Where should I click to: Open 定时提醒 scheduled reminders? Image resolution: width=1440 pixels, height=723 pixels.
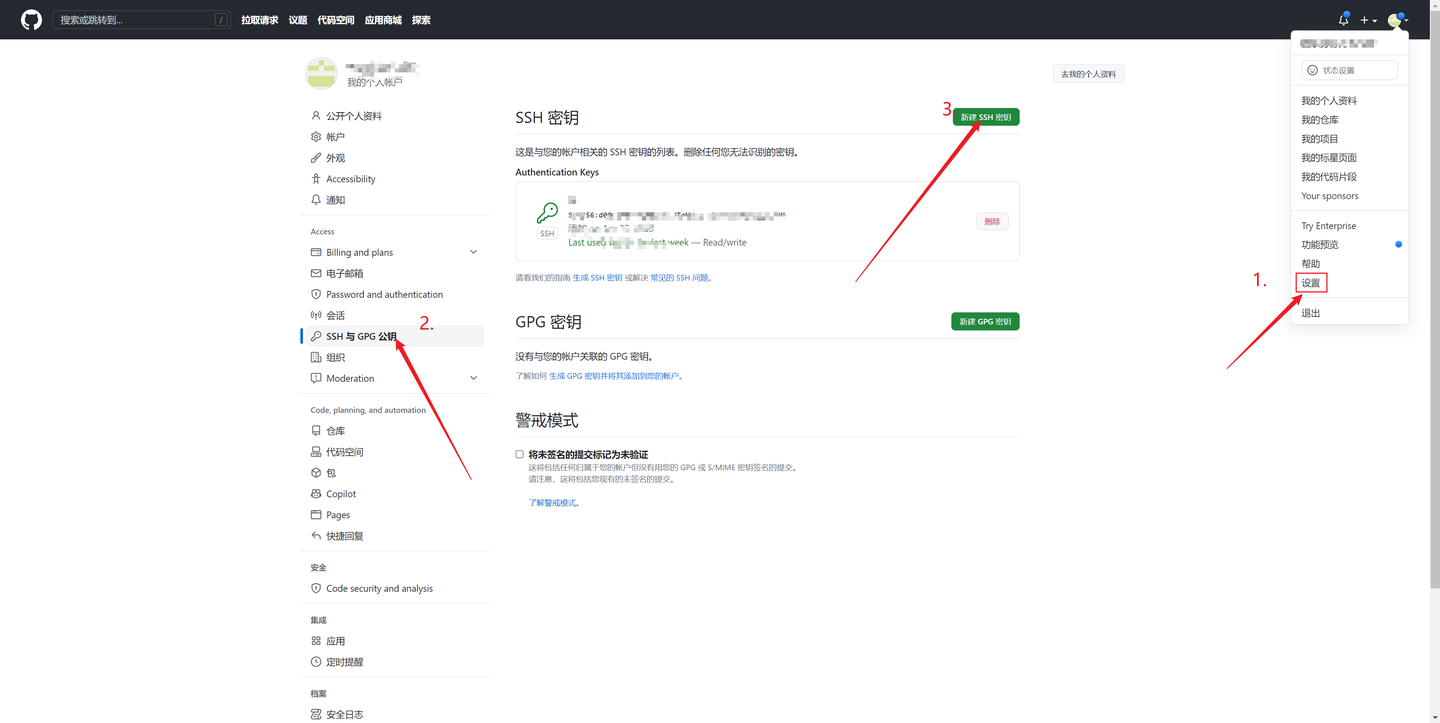[x=345, y=661]
